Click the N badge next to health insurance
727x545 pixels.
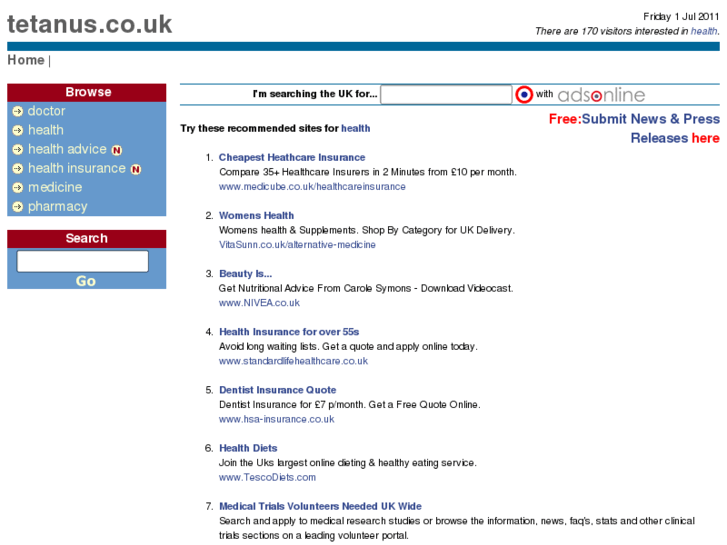point(136,169)
